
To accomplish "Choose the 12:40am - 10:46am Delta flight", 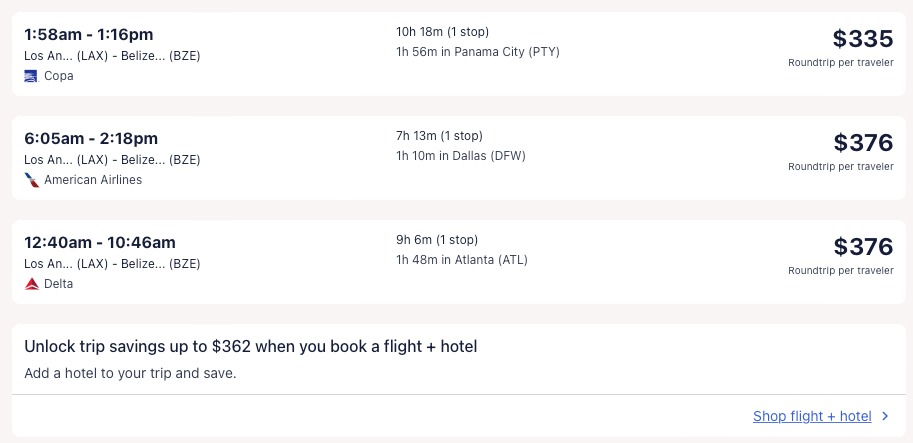I will click(100, 242).
